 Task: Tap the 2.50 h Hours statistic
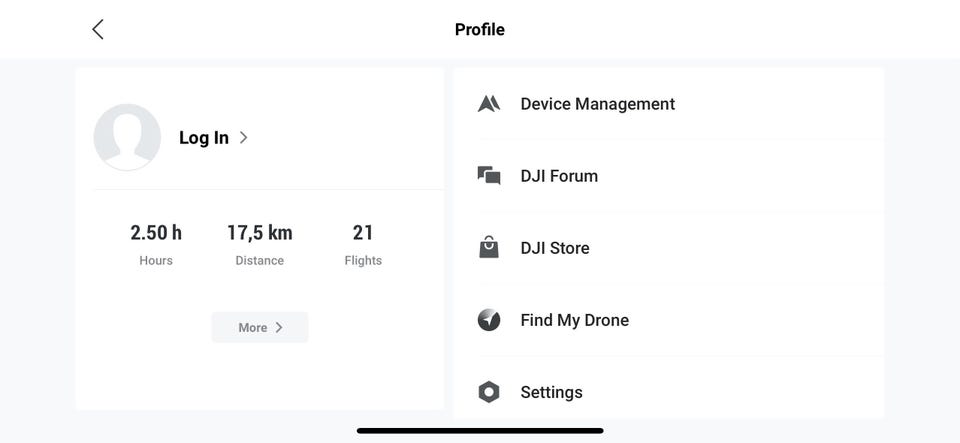tap(156, 244)
